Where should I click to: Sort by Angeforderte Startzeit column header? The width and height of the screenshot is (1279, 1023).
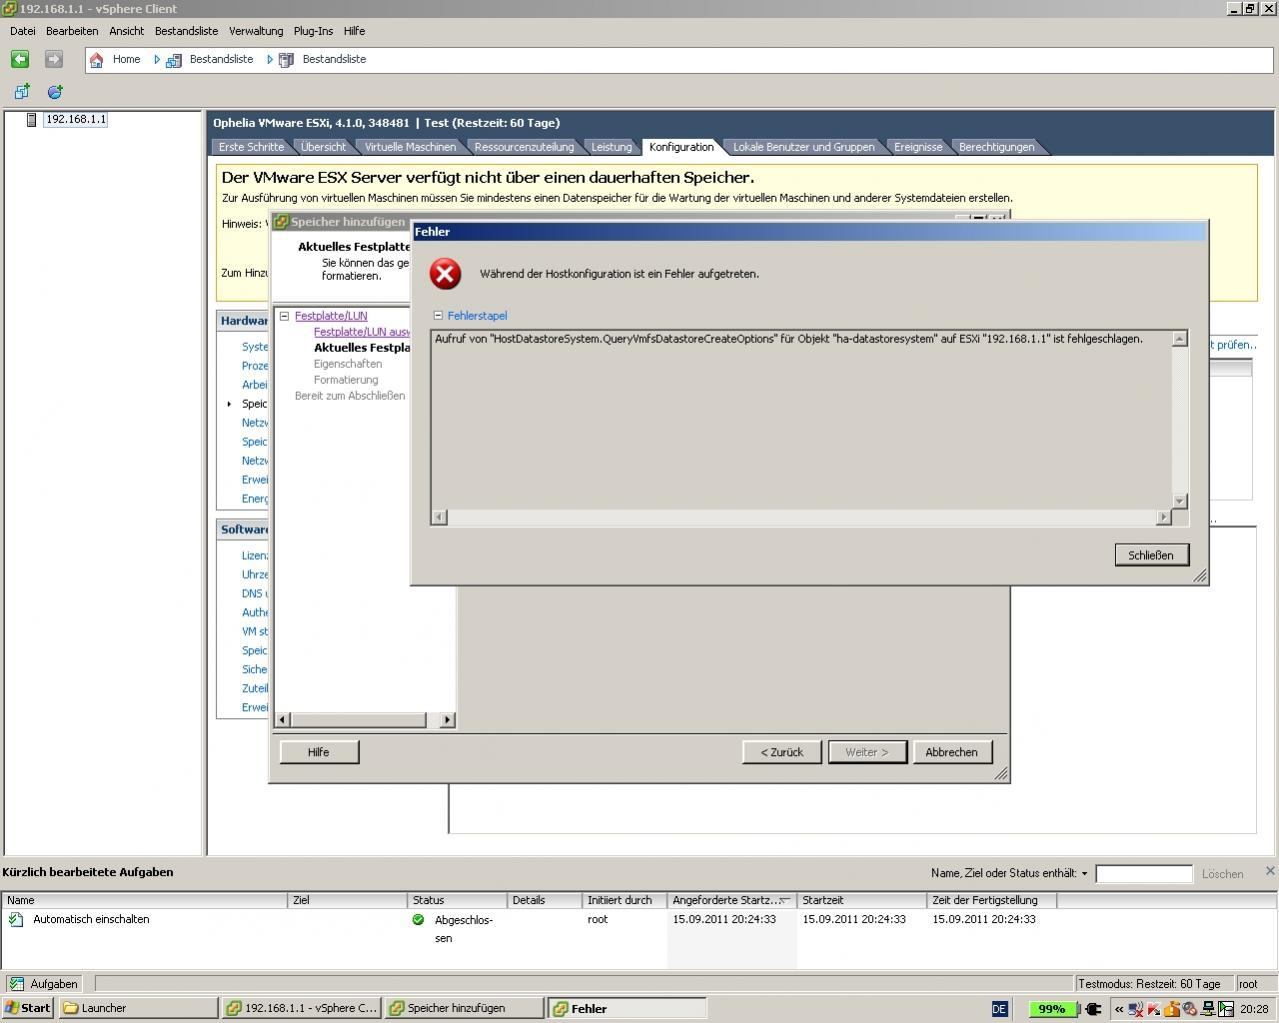click(731, 900)
